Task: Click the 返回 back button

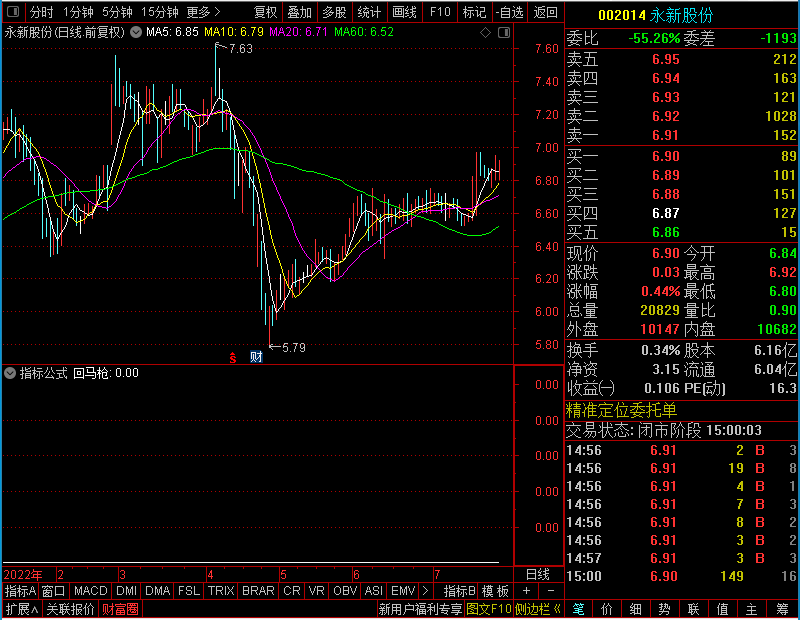Action: click(545, 12)
